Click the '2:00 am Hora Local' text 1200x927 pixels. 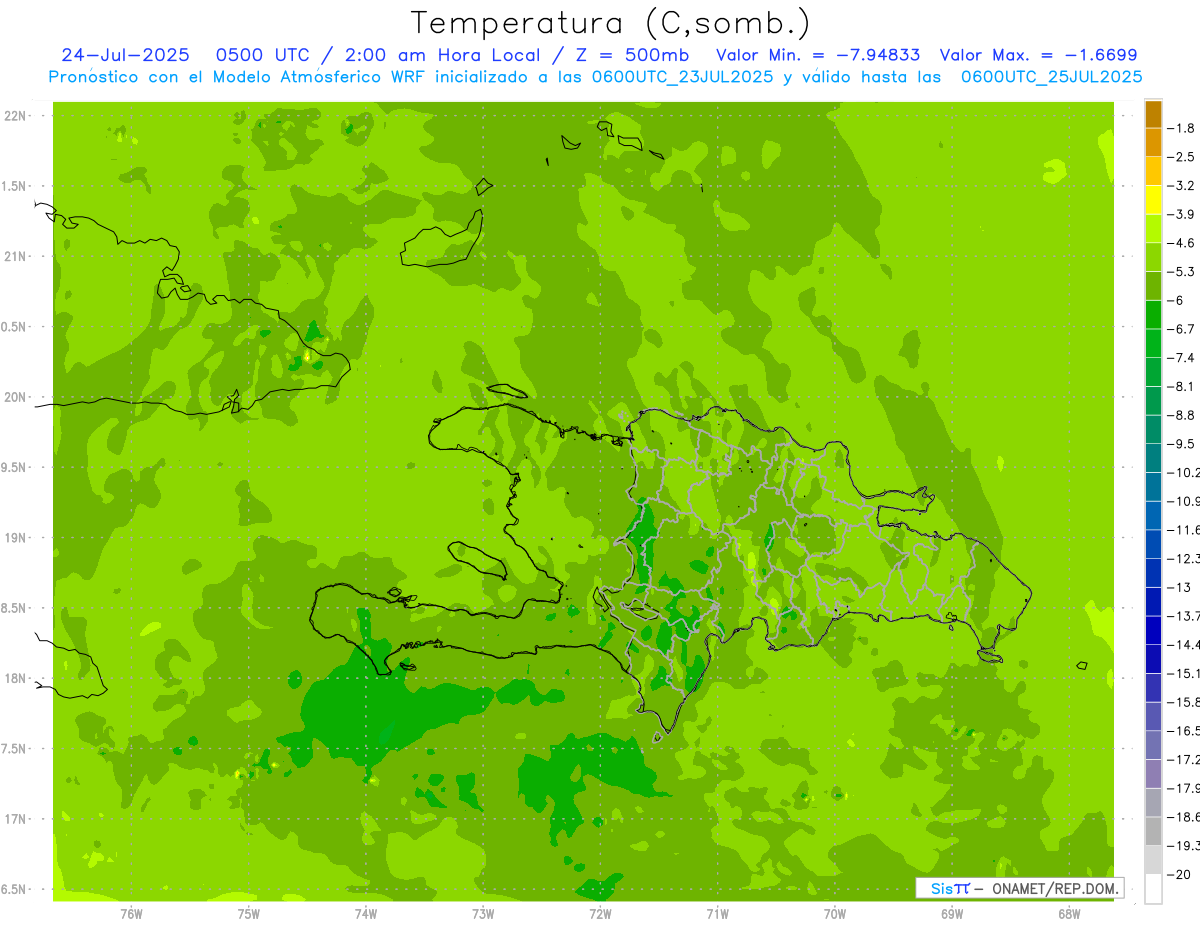tap(445, 55)
